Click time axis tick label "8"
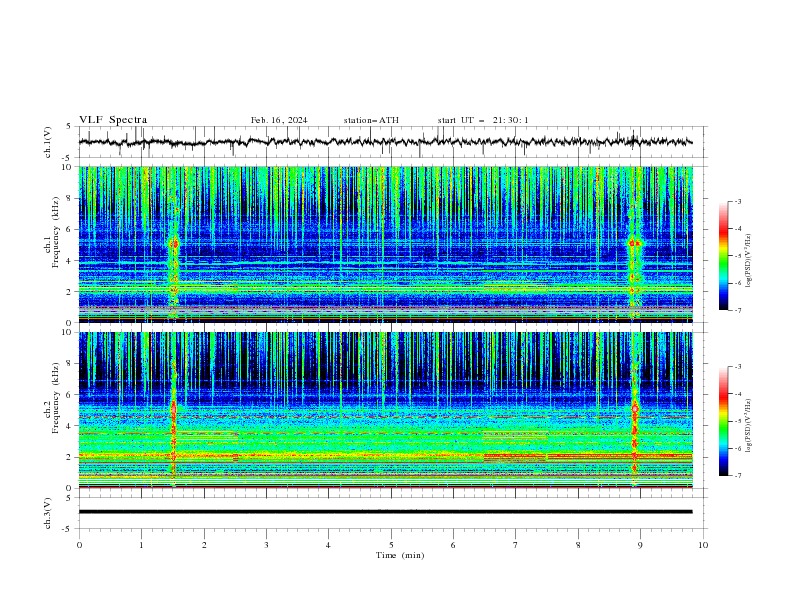The width and height of the screenshot is (792, 612). pyautogui.click(x=578, y=545)
